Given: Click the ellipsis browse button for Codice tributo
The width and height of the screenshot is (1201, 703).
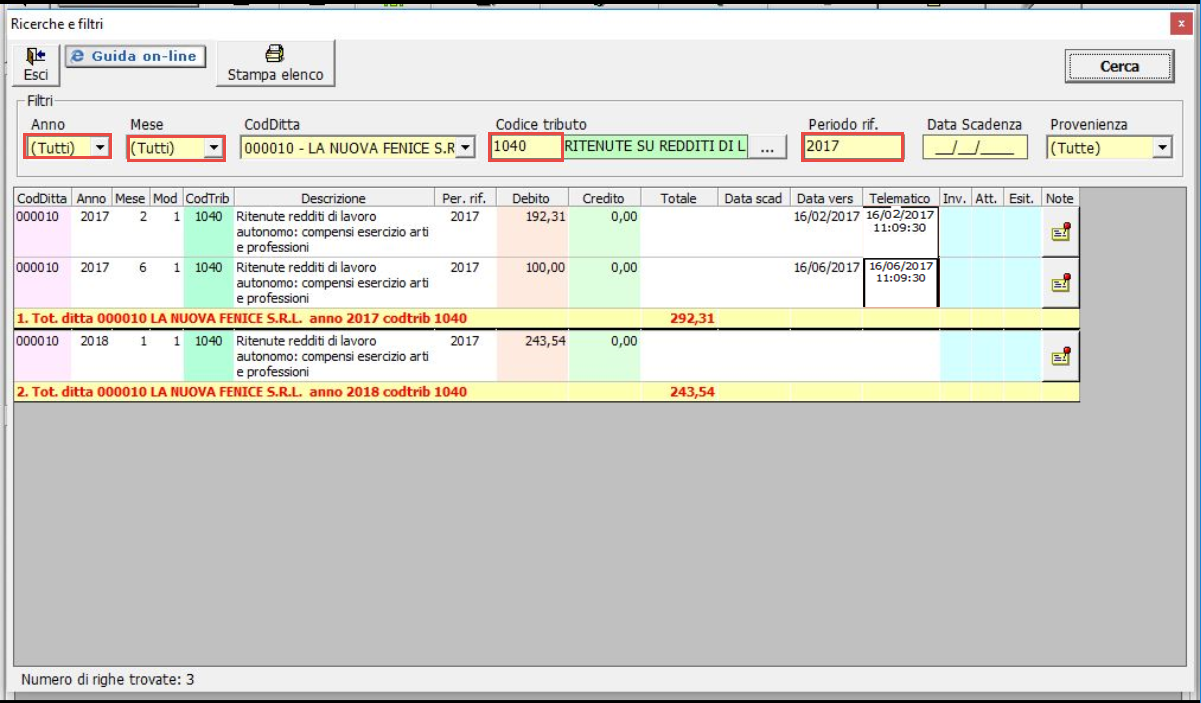Looking at the screenshot, I should click(767, 148).
